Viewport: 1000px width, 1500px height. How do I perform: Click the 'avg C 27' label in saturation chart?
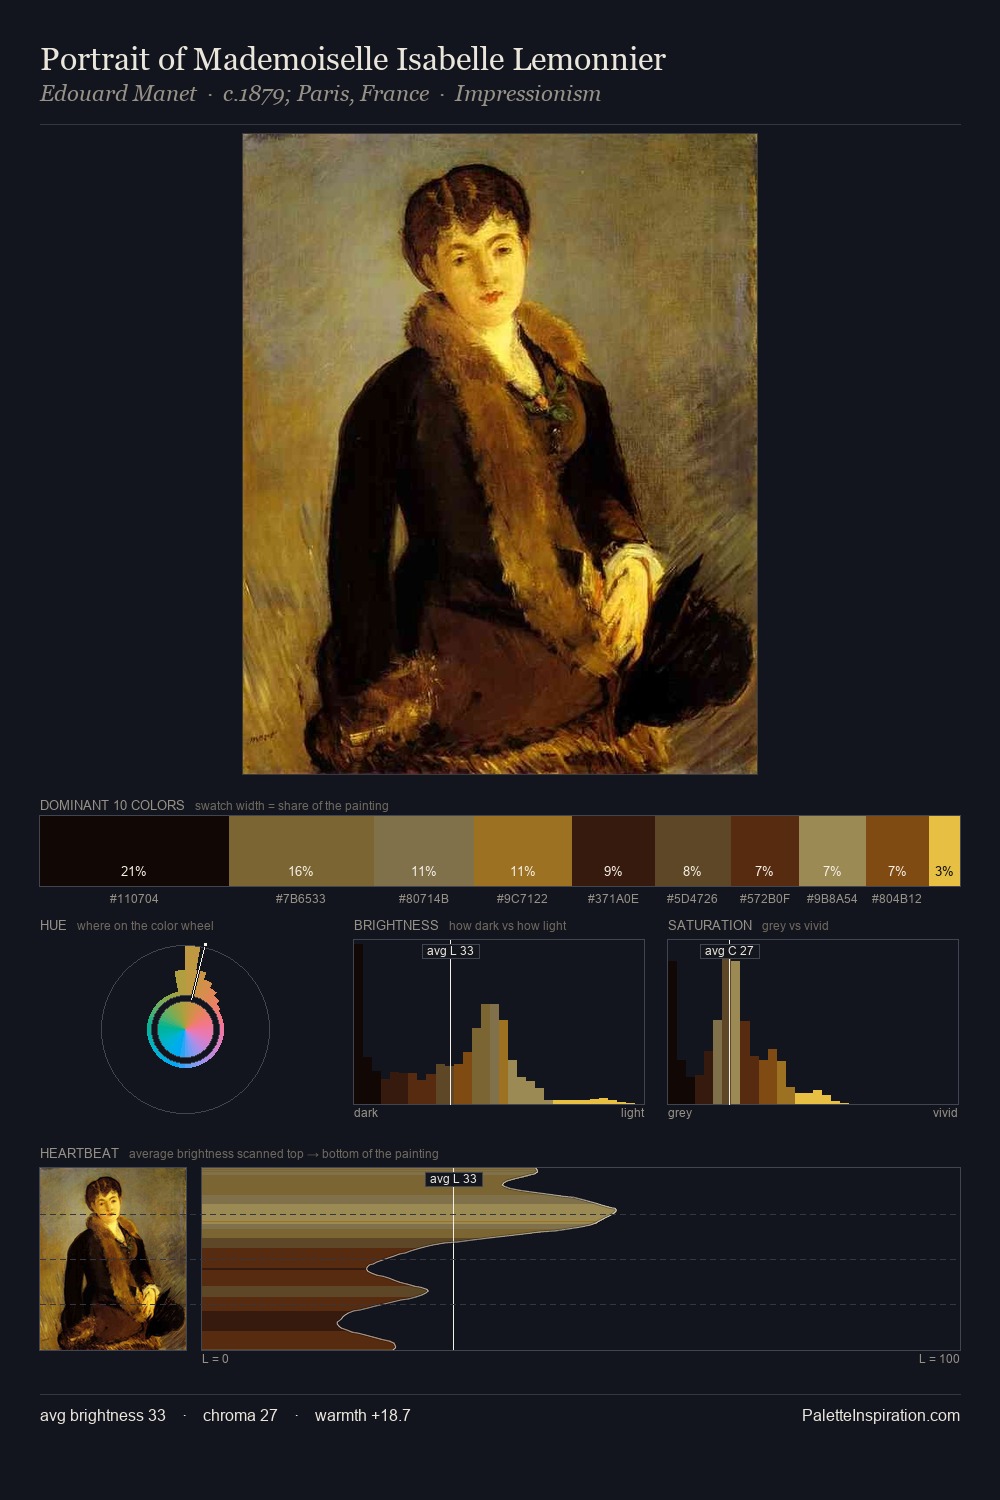729,951
